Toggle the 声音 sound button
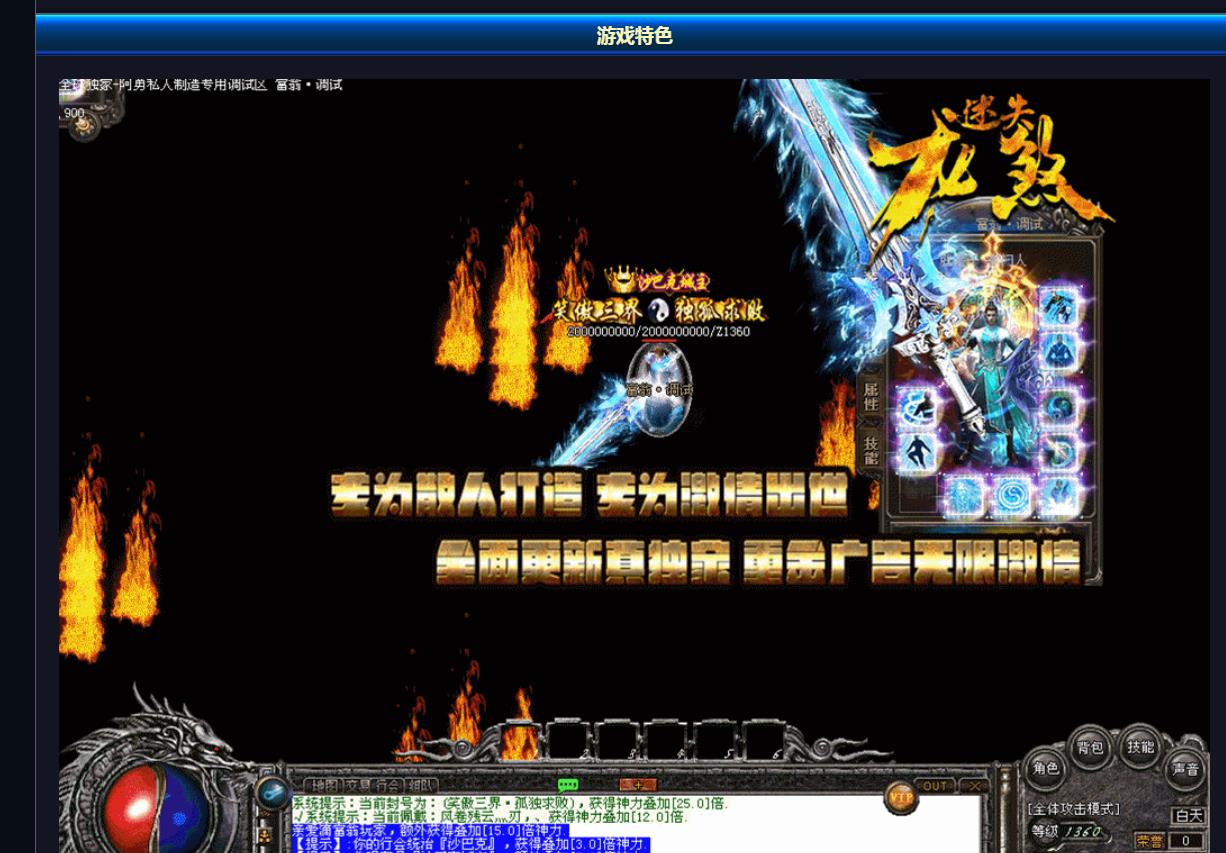The height and width of the screenshot is (853, 1226). click(x=1186, y=770)
